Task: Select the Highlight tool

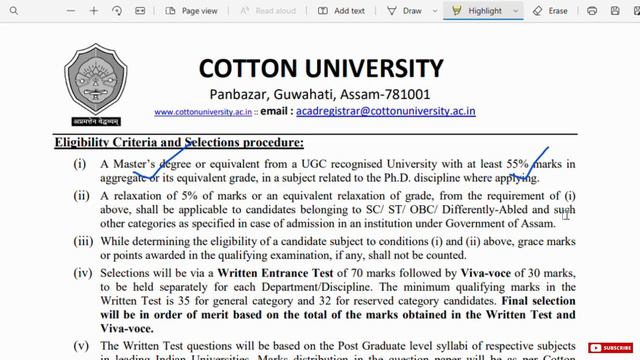Action: [477, 11]
